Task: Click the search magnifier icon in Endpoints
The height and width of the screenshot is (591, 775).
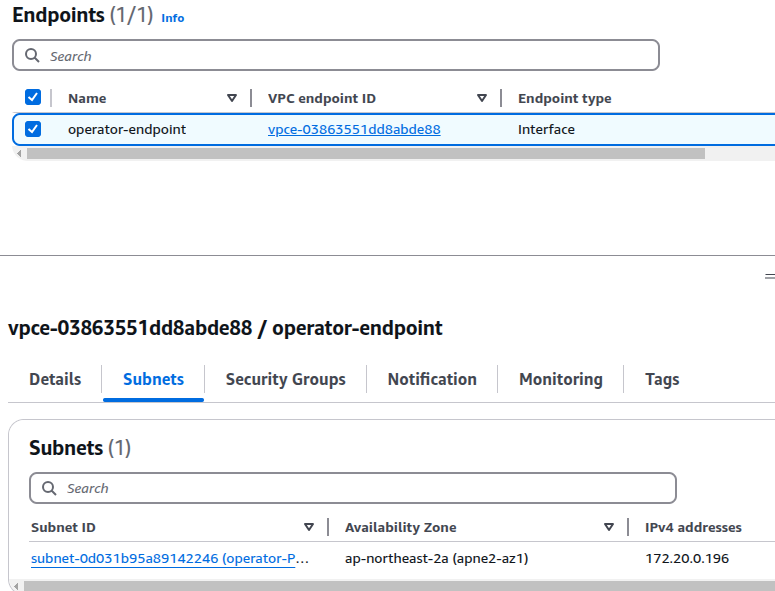Action: pos(33,56)
